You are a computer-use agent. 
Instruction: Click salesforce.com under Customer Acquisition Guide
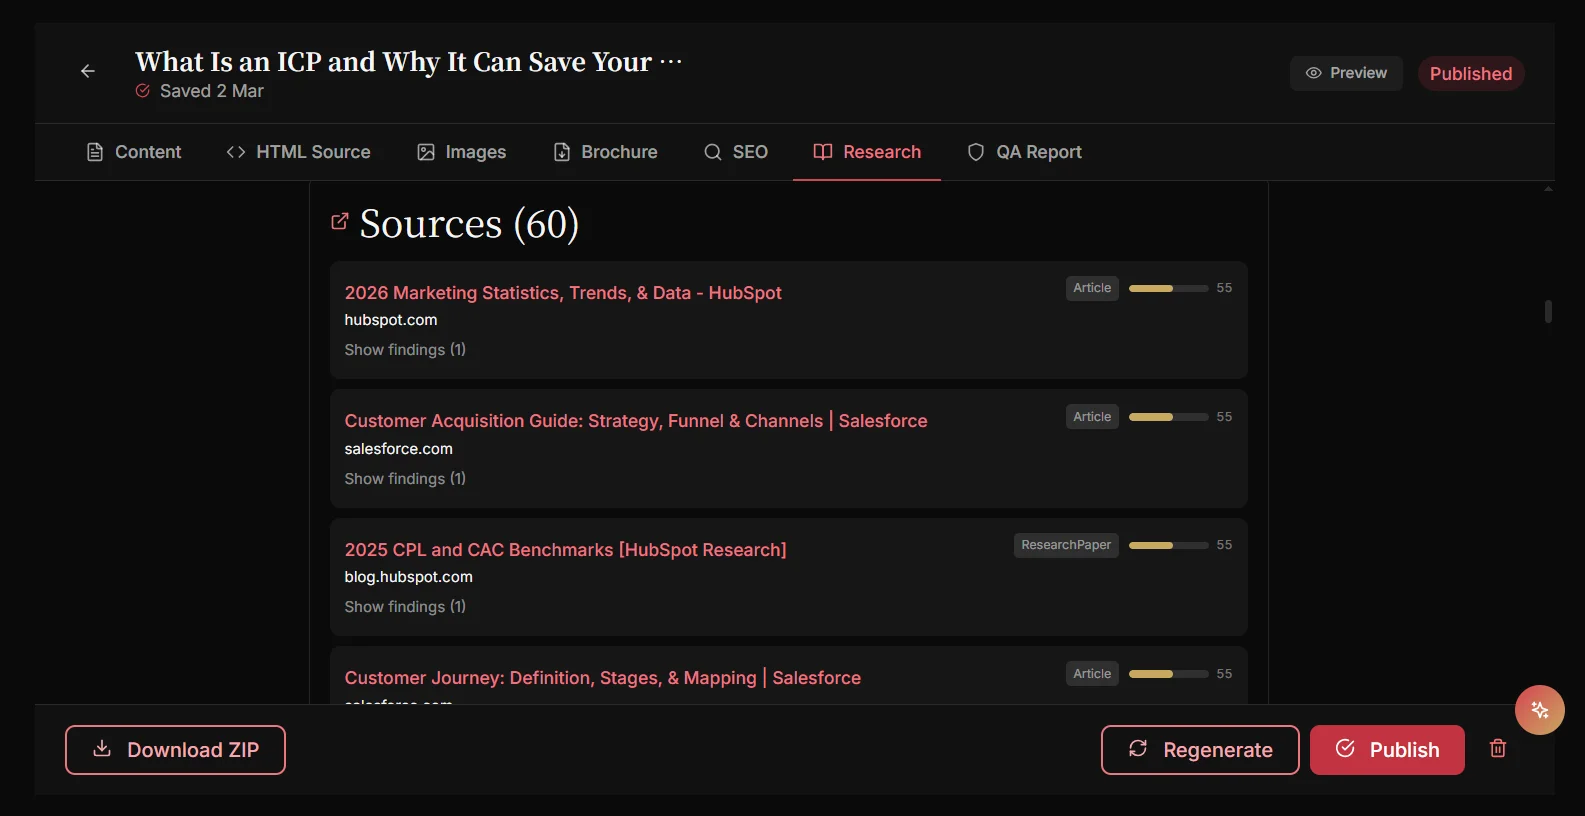(x=398, y=449)
